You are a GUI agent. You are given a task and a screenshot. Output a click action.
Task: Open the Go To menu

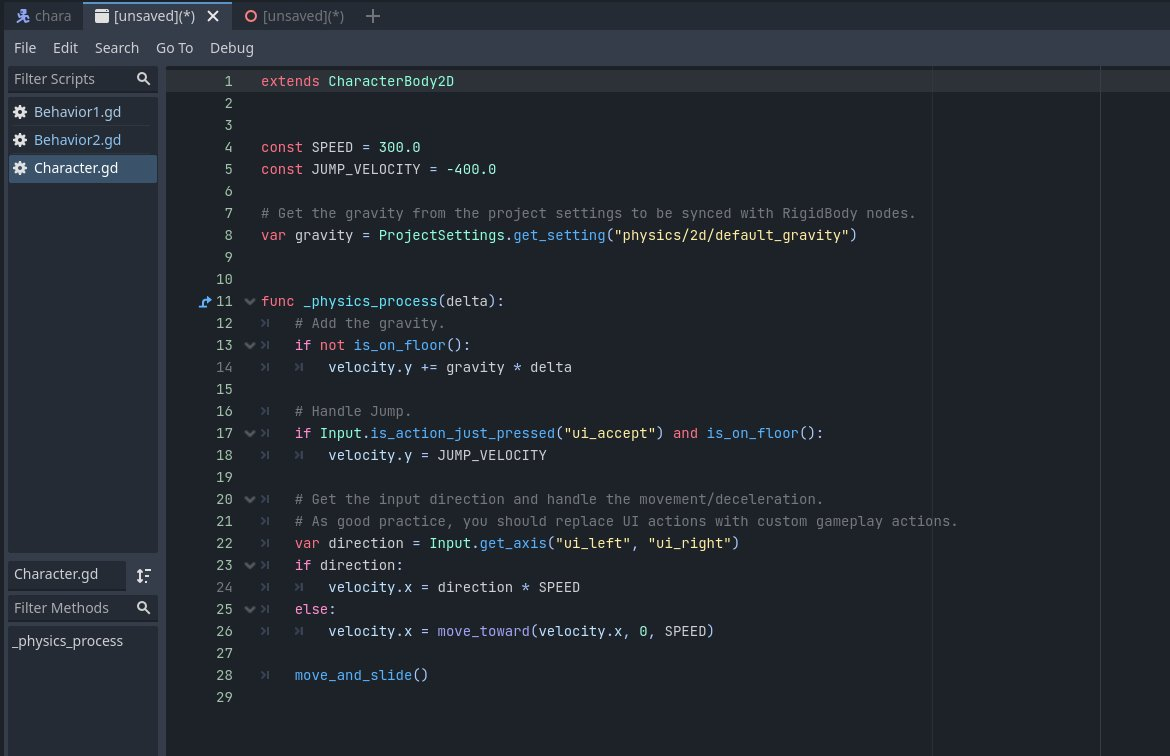(x=175, y=48)
